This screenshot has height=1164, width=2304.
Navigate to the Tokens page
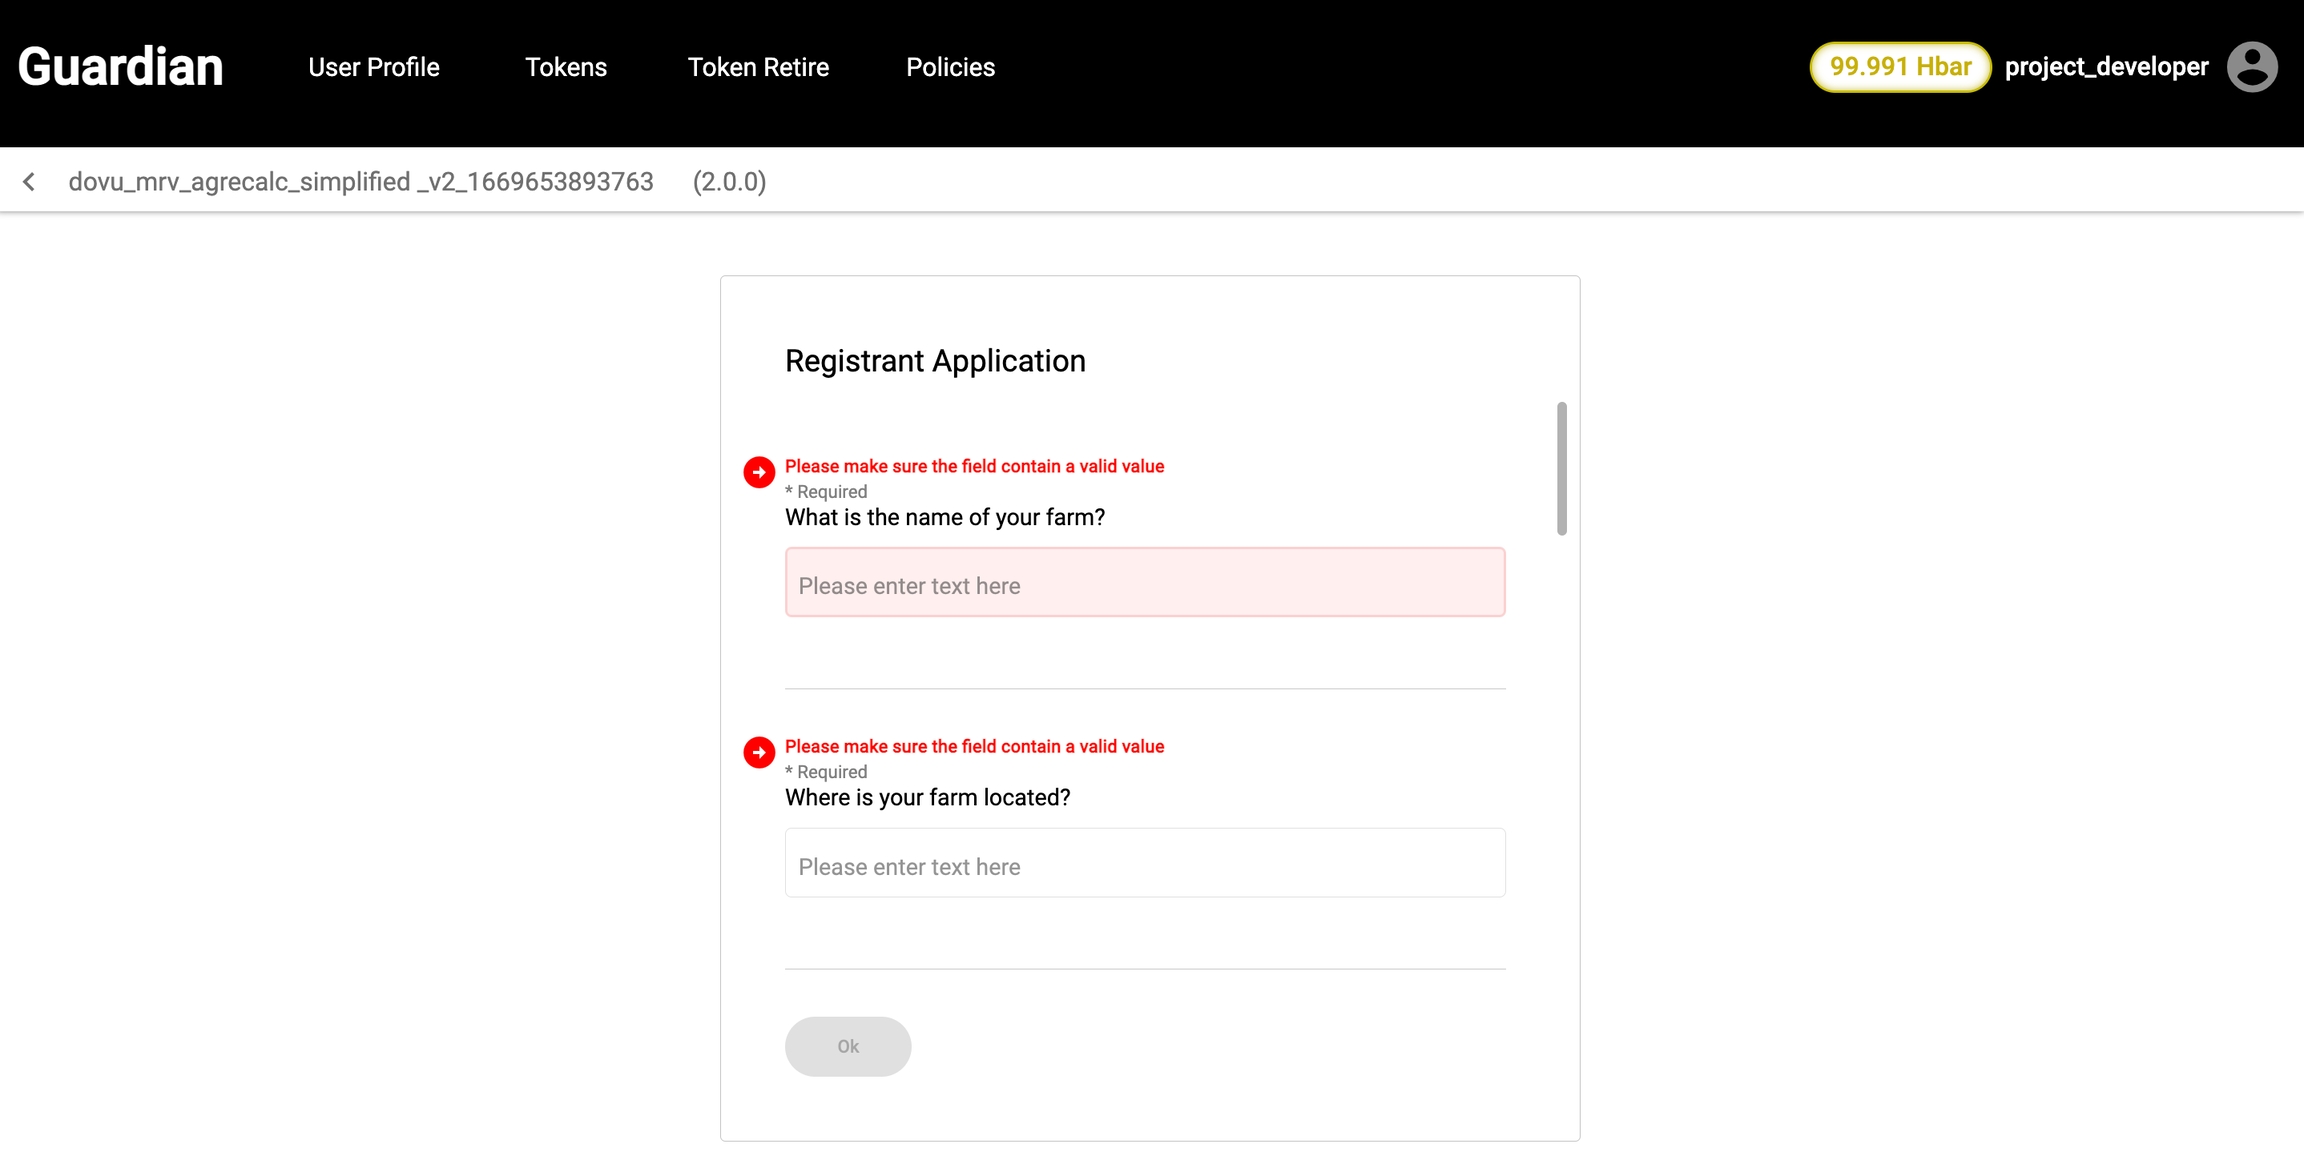coord(565,67)
